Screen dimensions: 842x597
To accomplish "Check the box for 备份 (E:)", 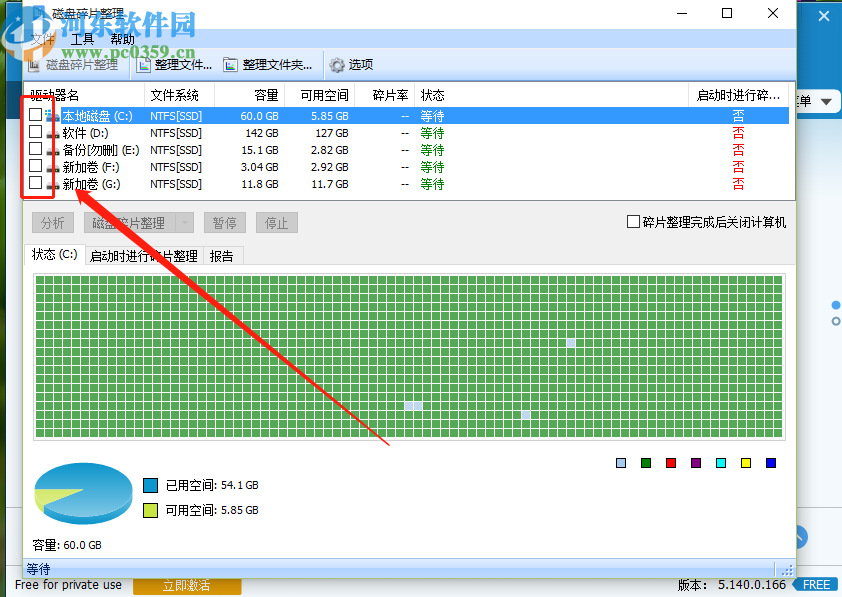I will 35,149.
